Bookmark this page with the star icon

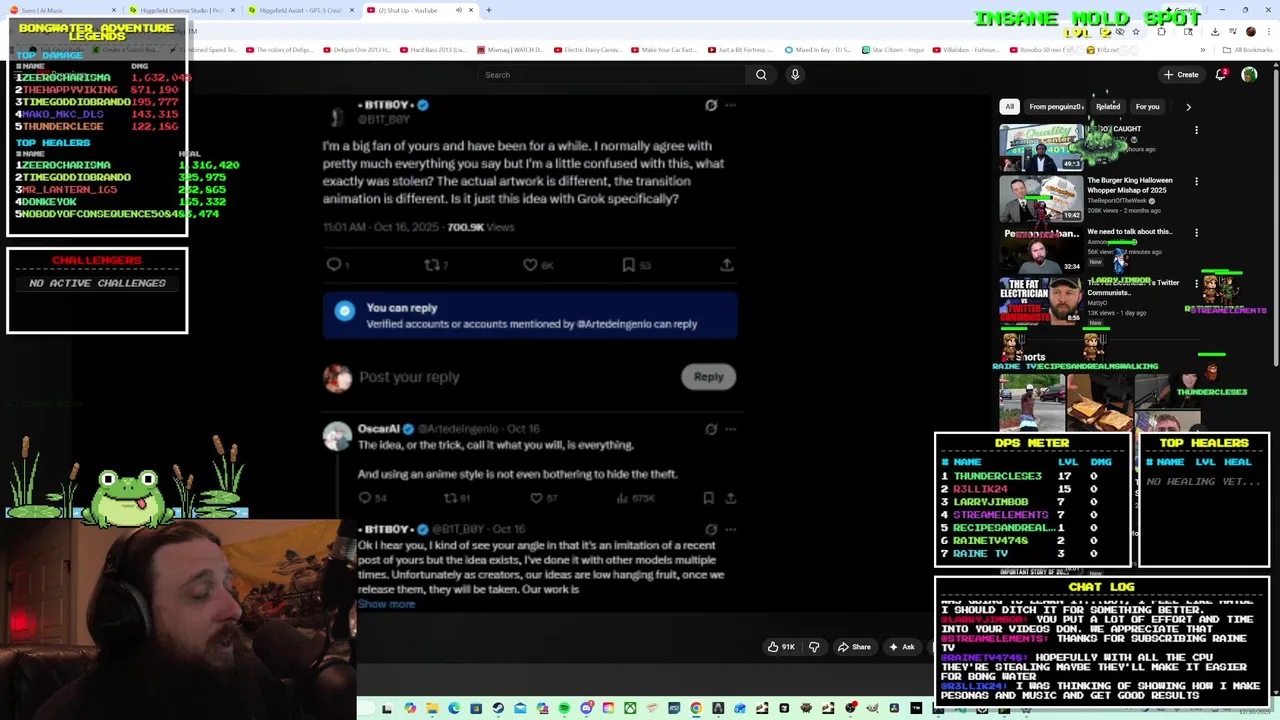pyautogui.click(x=1136, y=32)
